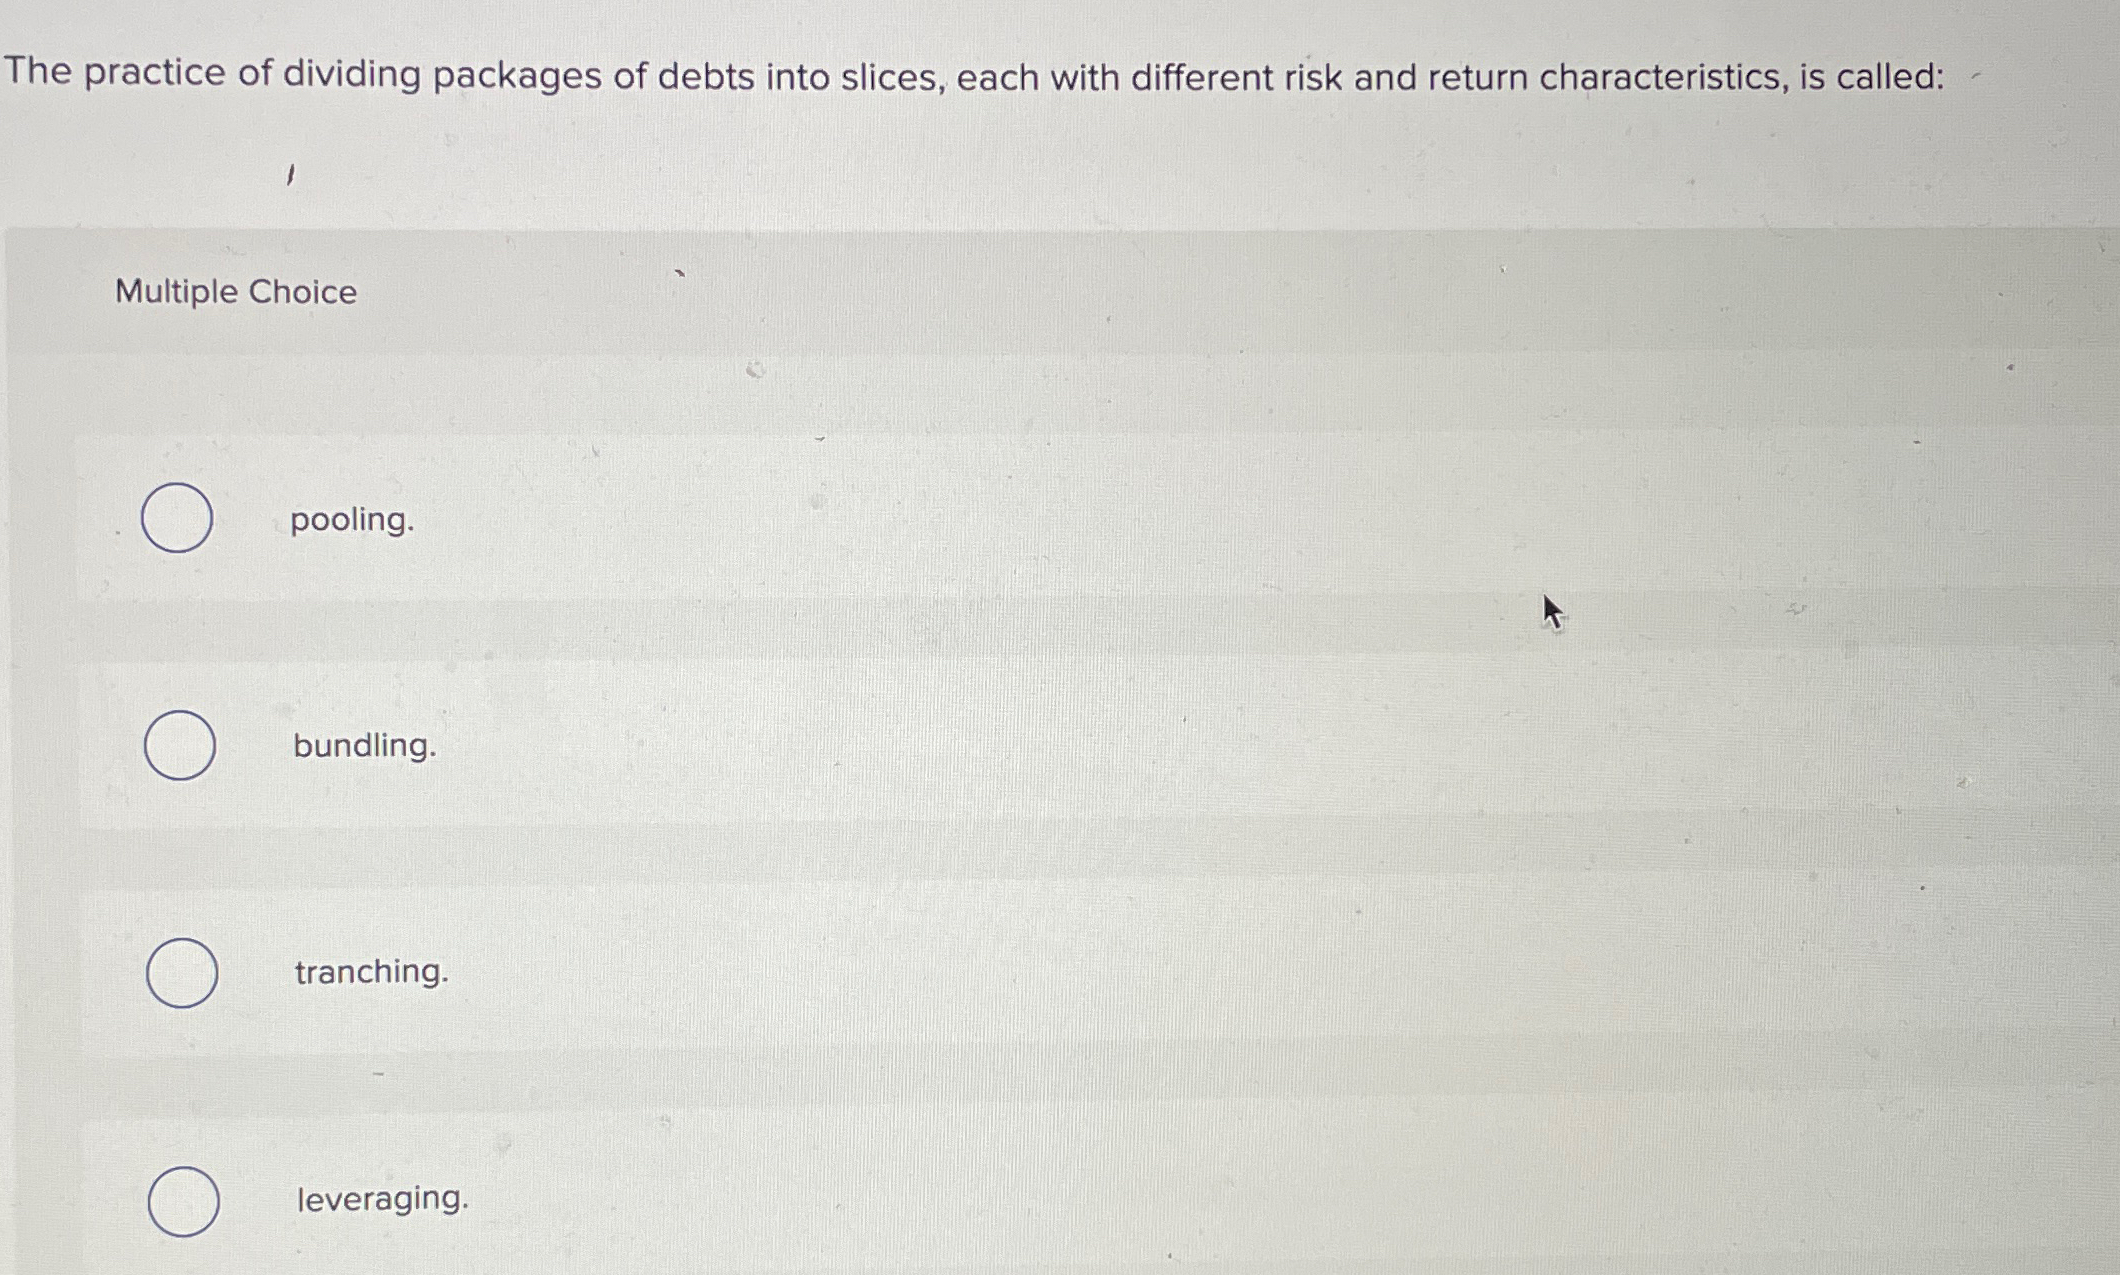Pick the second answer option circle
Screen dimensions: 2120x1275
click(180, 745)
